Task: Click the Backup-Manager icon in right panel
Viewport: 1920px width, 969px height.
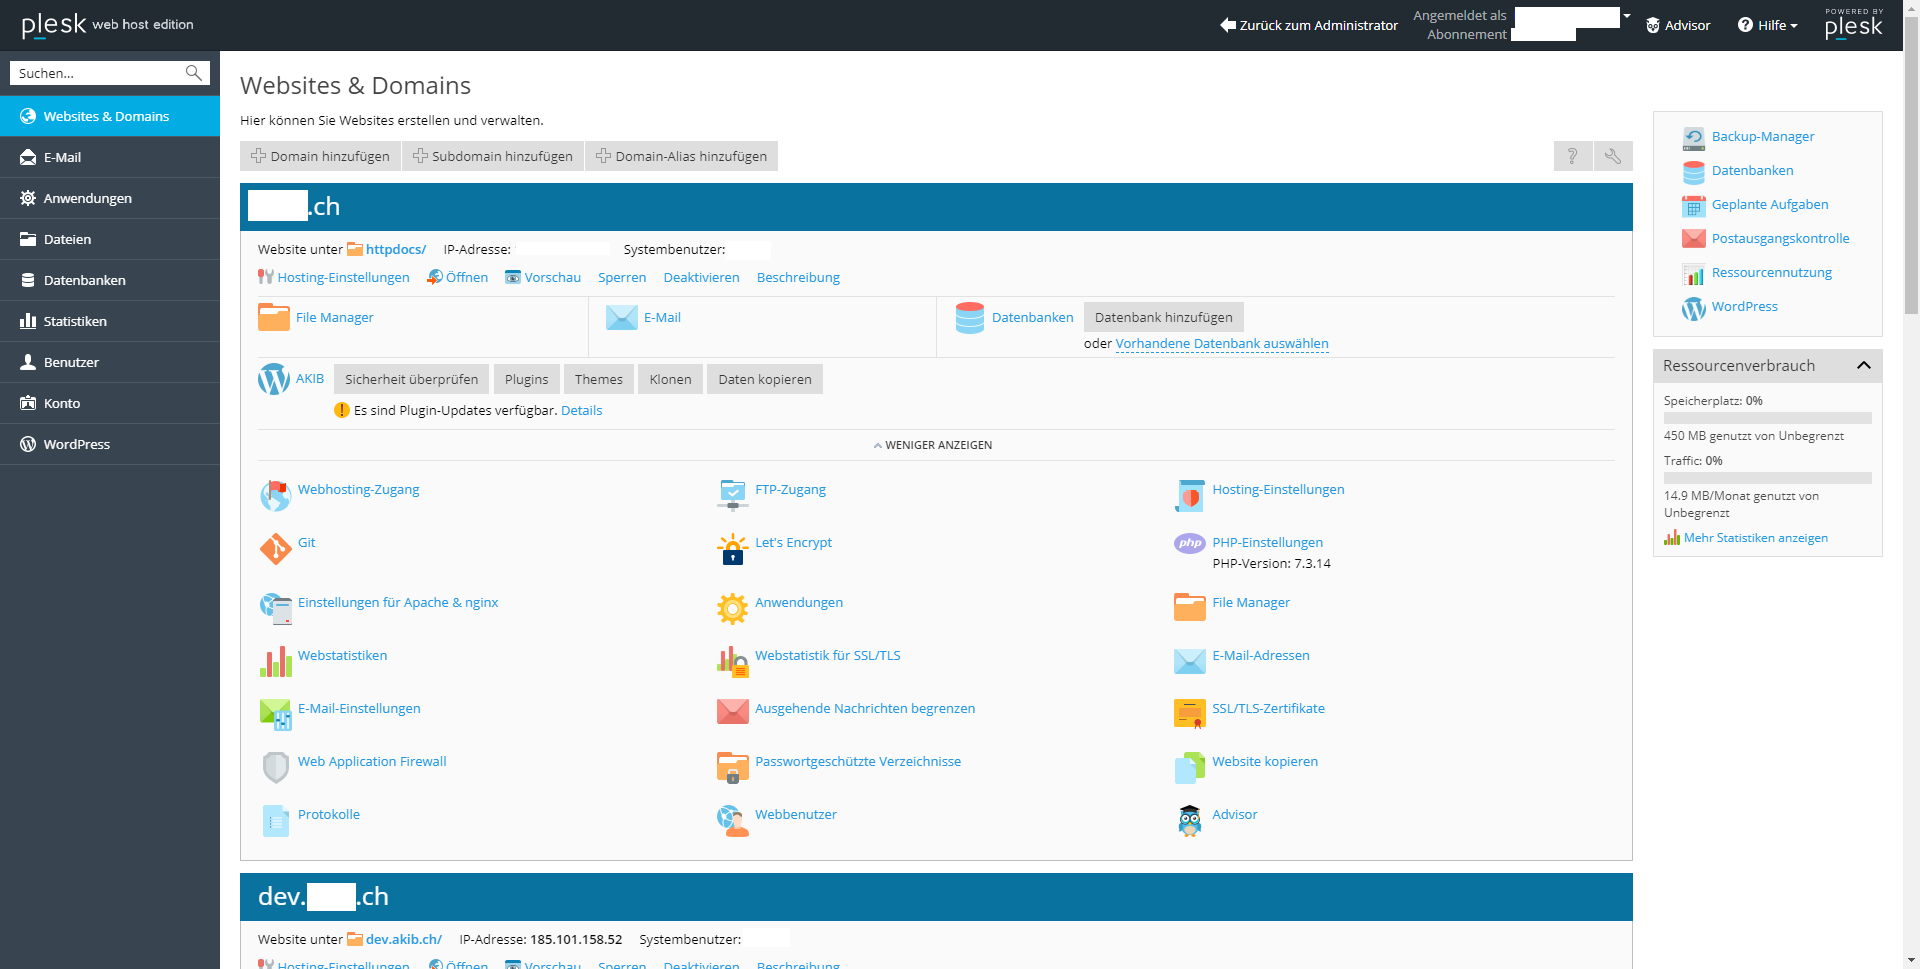Action: pyautogui.click(x=1694, y=138)
